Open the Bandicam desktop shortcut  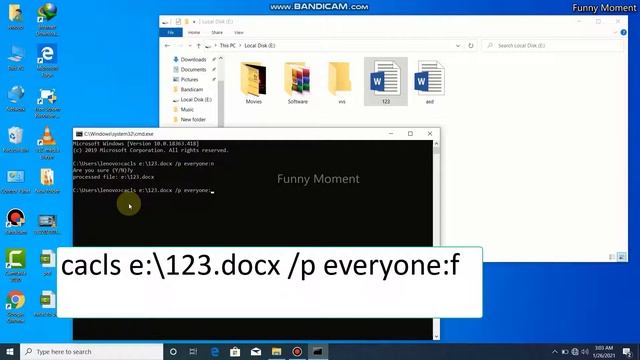(x=16, y=222)
